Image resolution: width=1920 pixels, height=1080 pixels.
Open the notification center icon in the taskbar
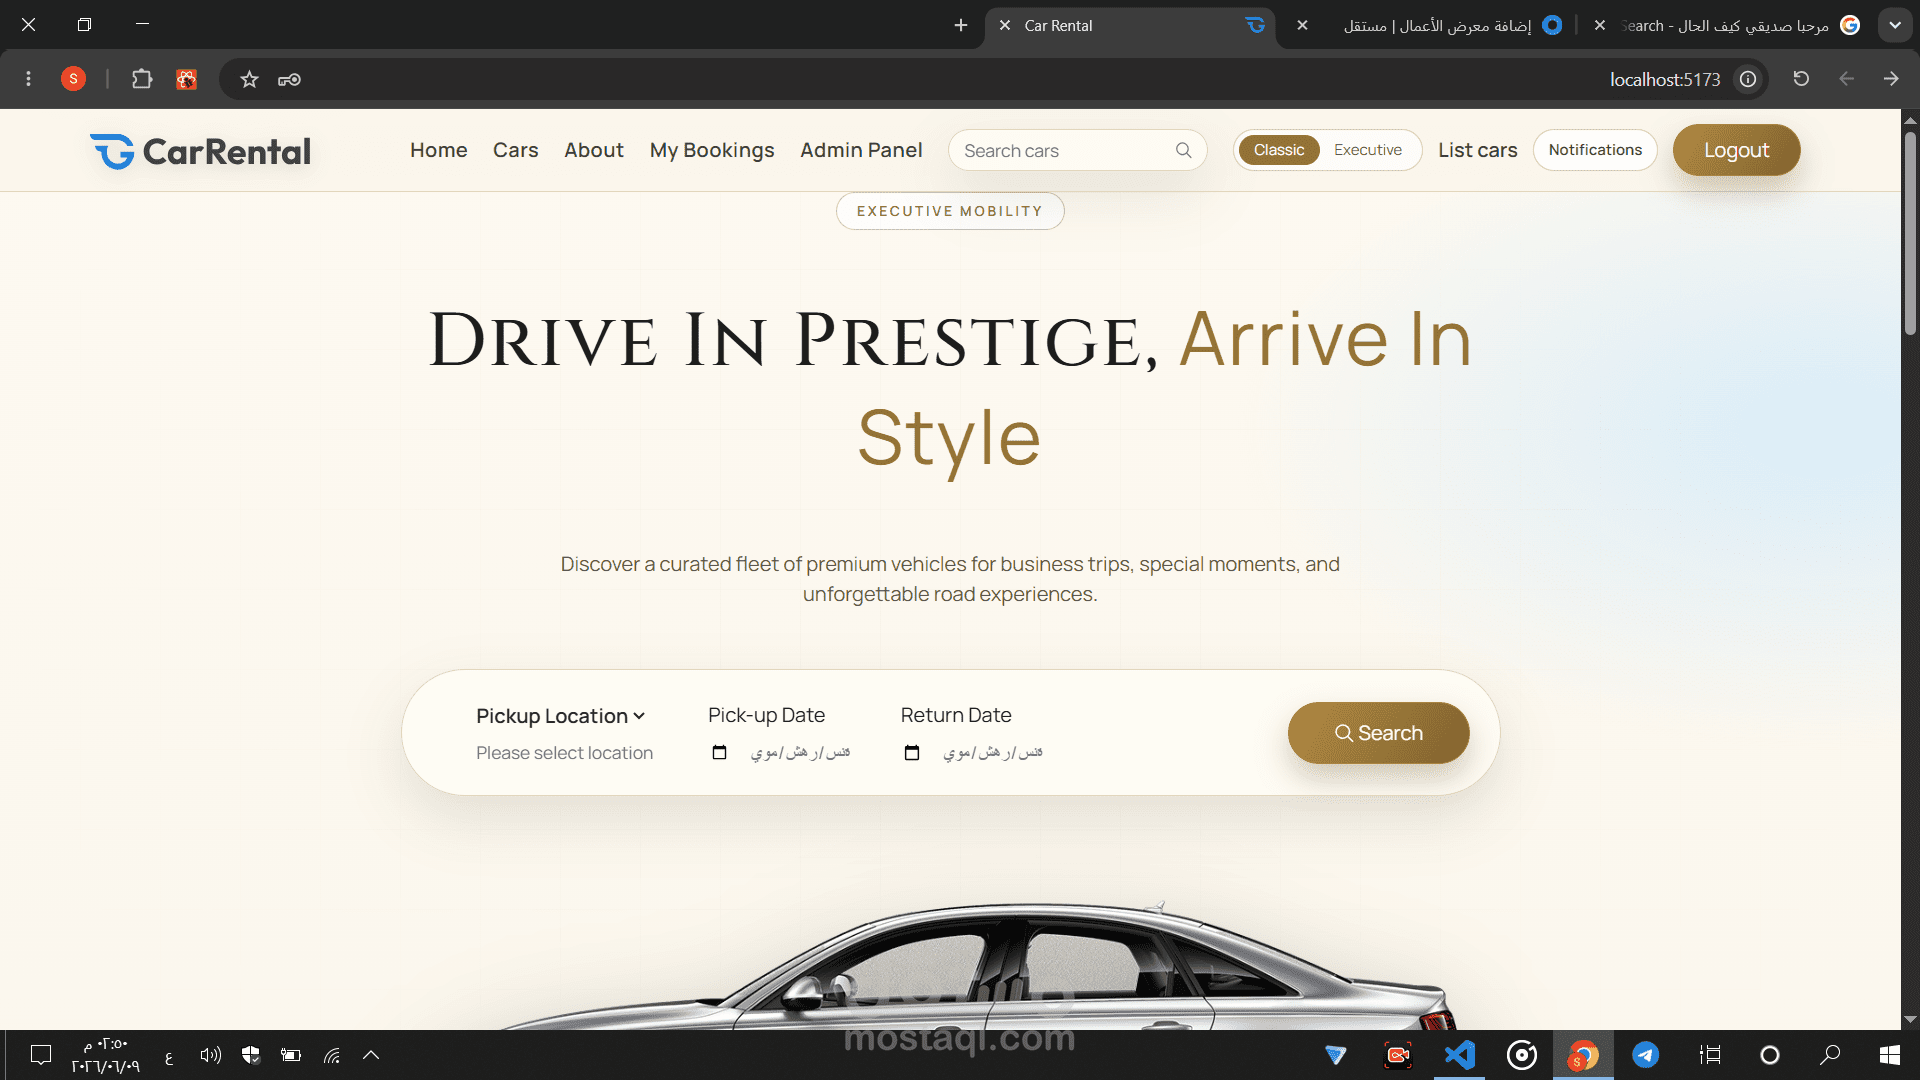pos(41,1055)
